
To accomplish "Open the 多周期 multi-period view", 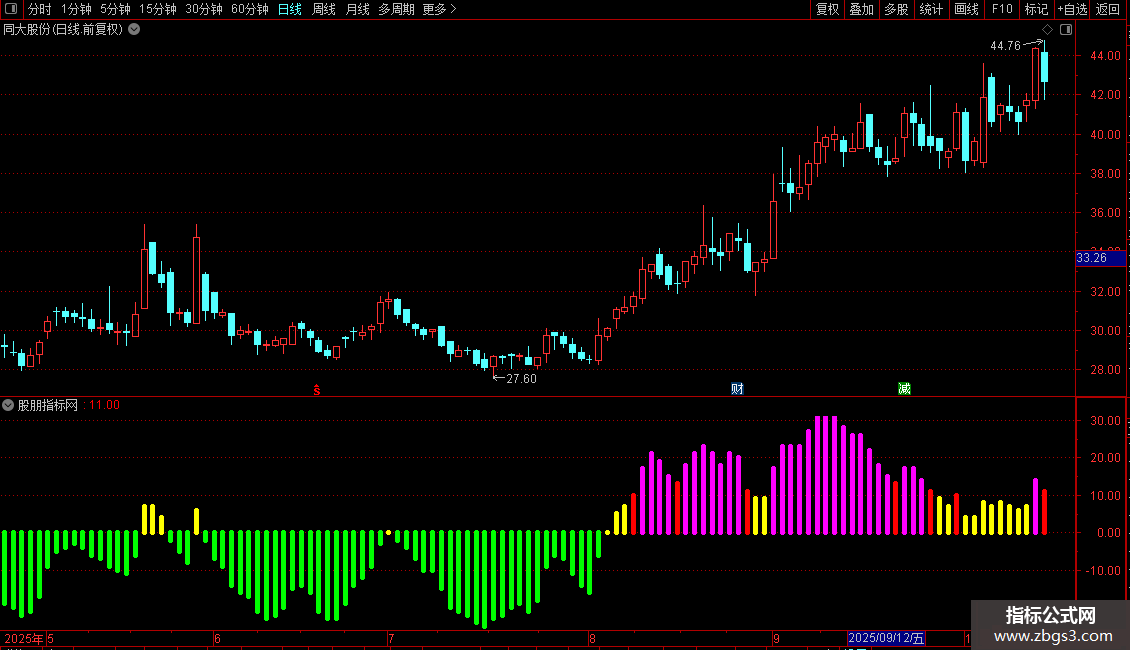I will (396, 9).
